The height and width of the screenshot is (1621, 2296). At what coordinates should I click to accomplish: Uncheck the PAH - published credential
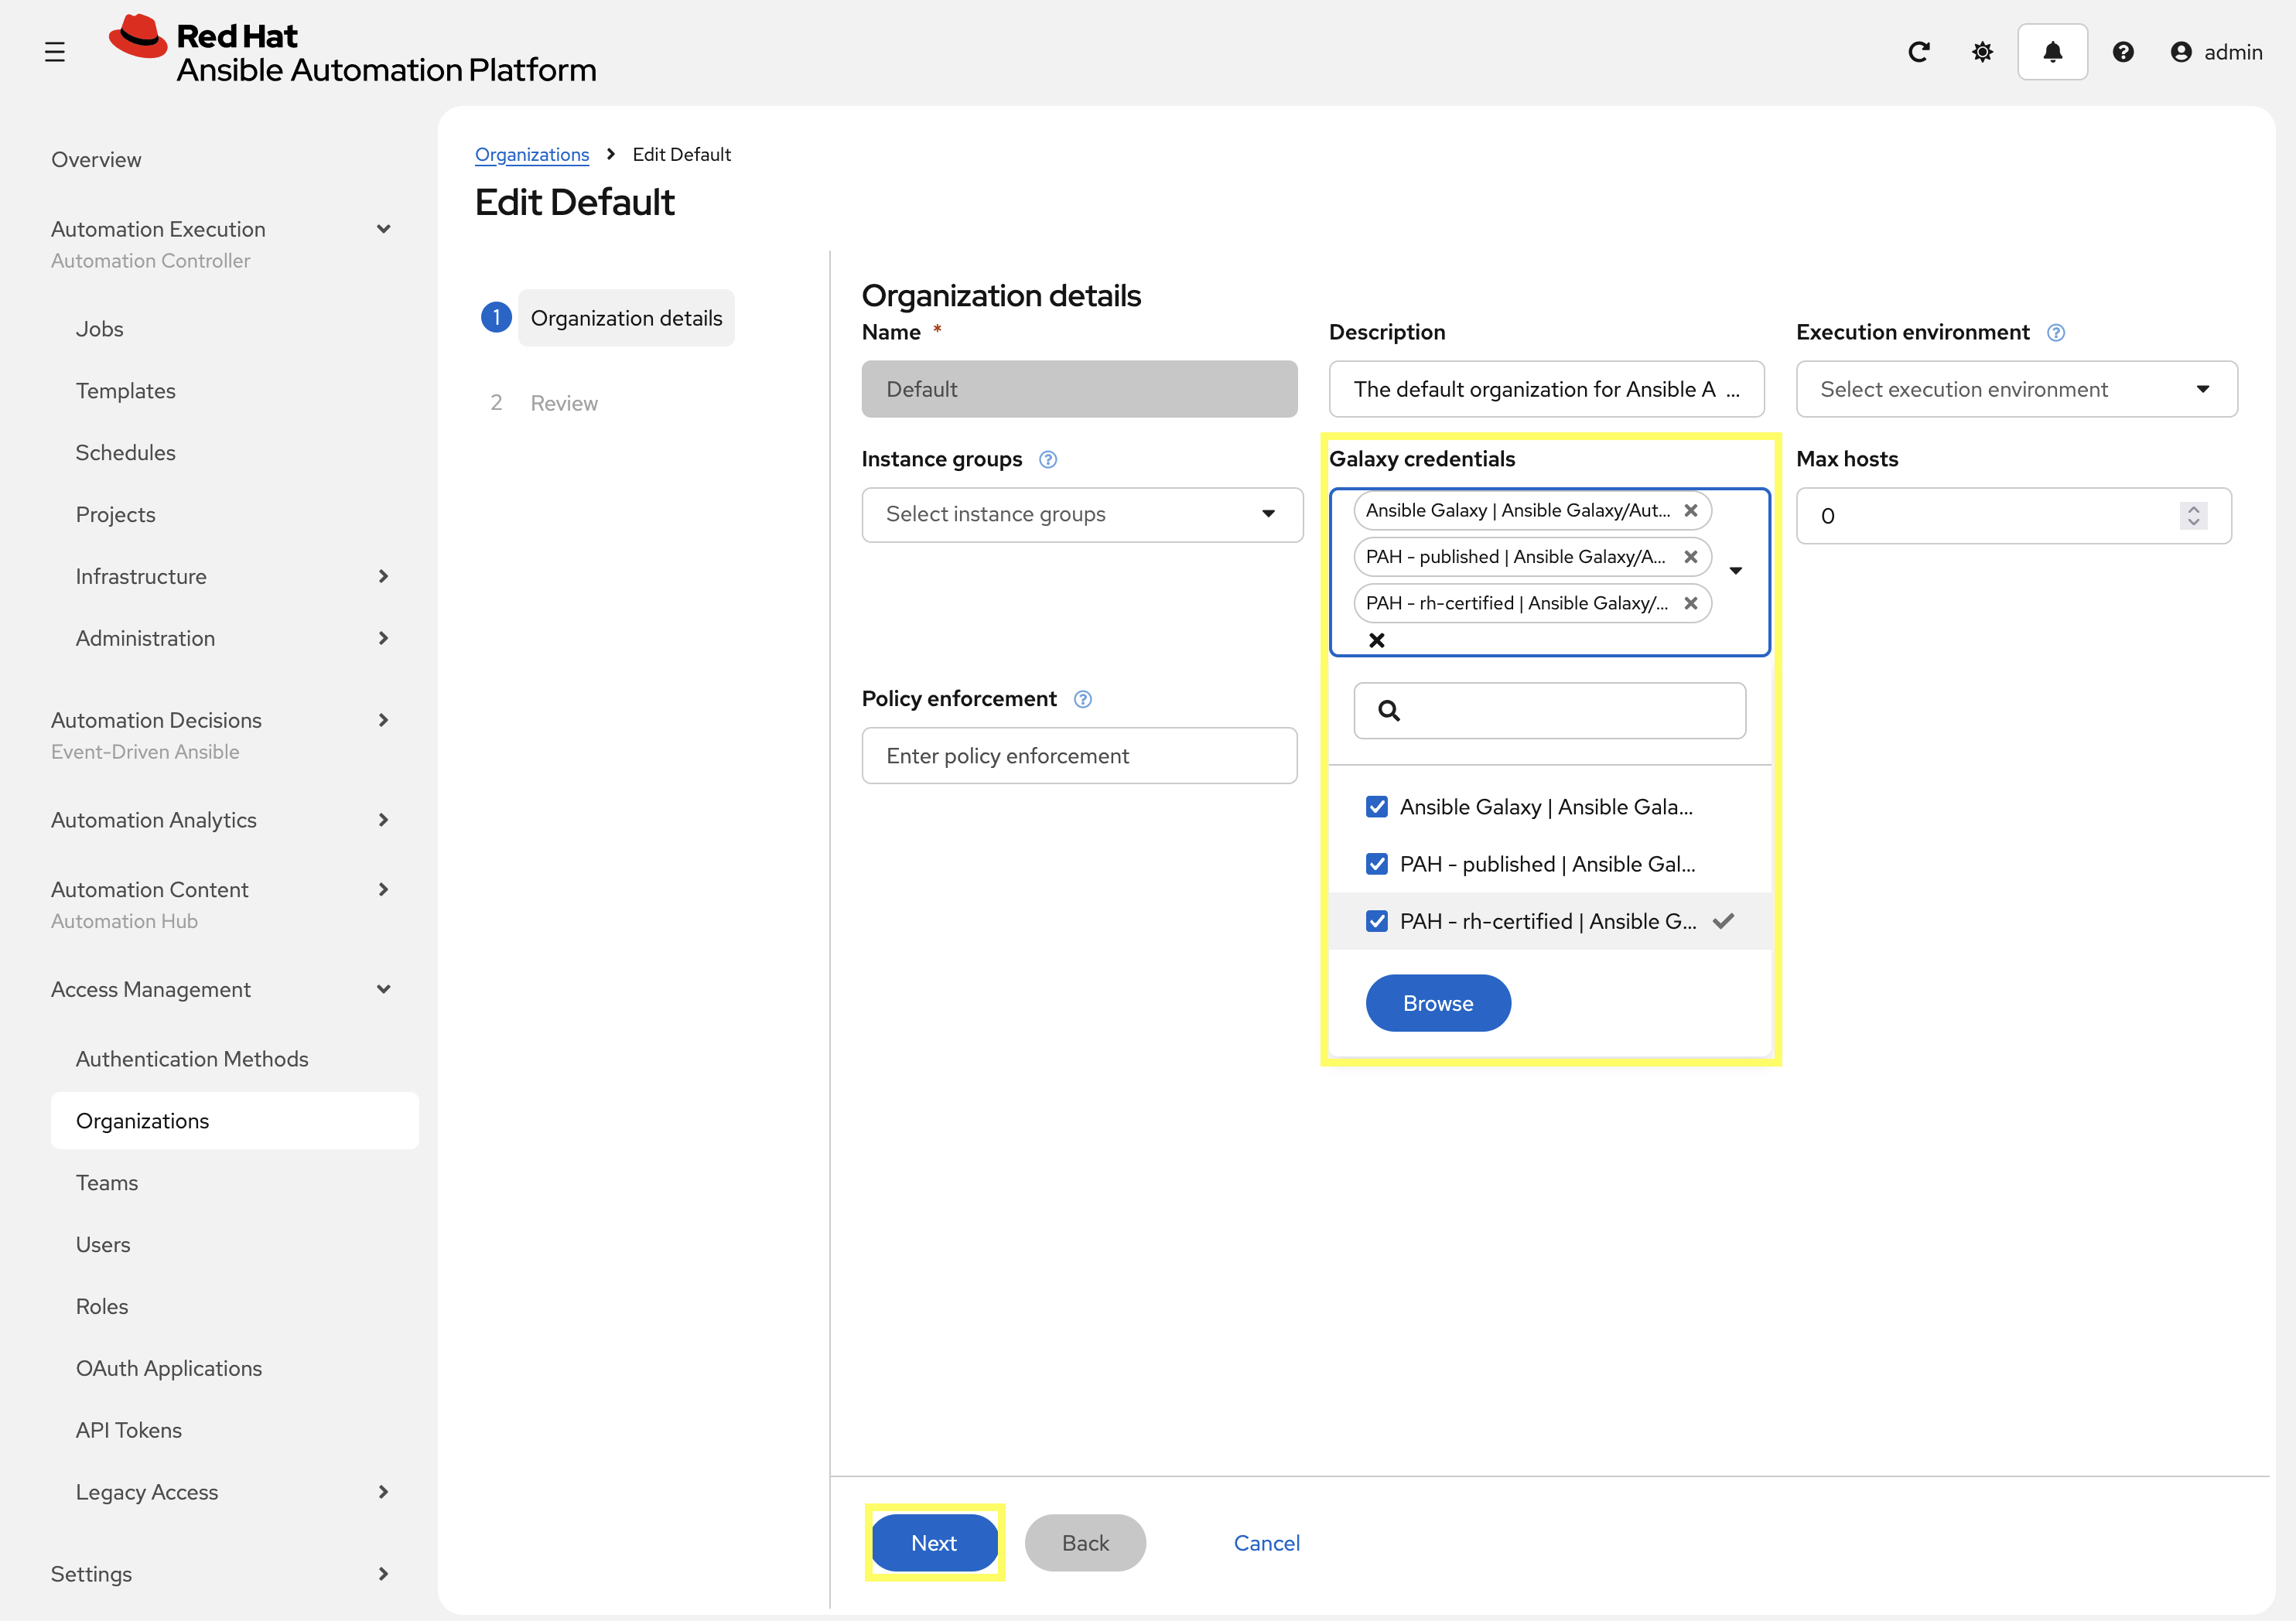coord(1377,864)
